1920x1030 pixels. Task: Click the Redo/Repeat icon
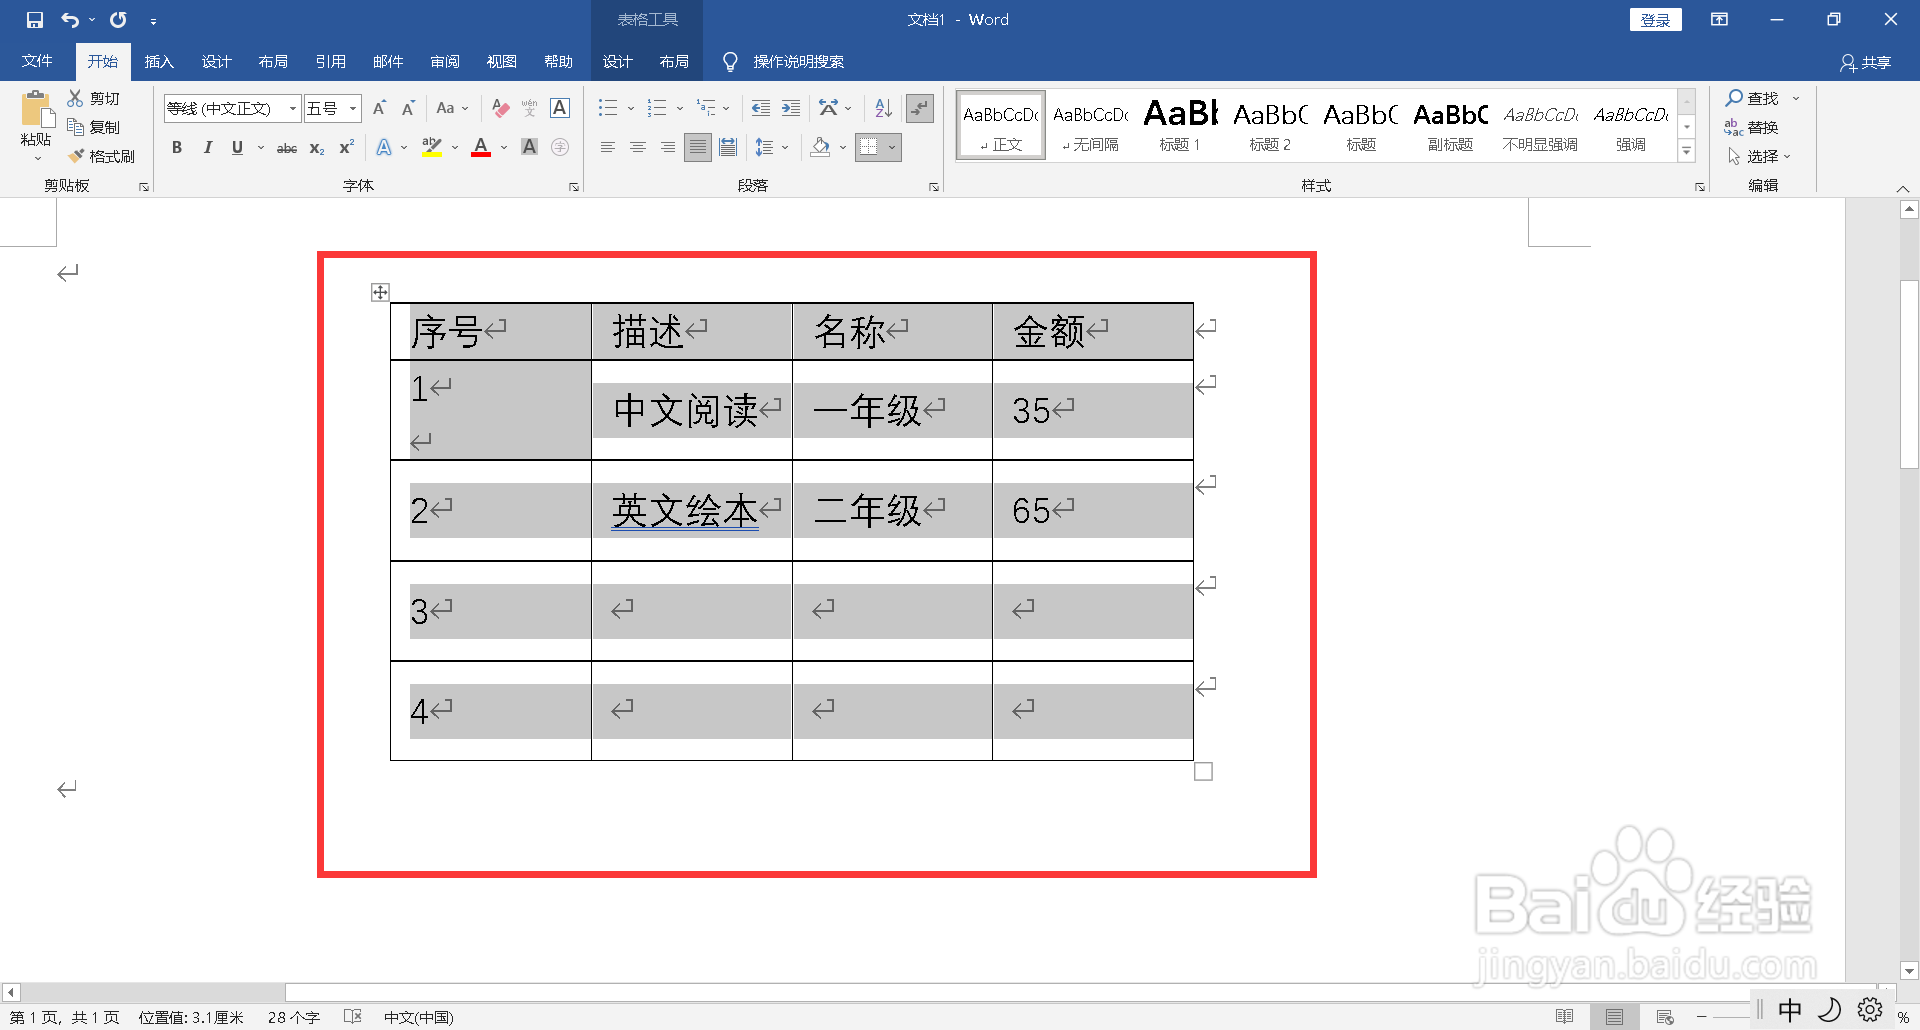[x=118, y=20]
